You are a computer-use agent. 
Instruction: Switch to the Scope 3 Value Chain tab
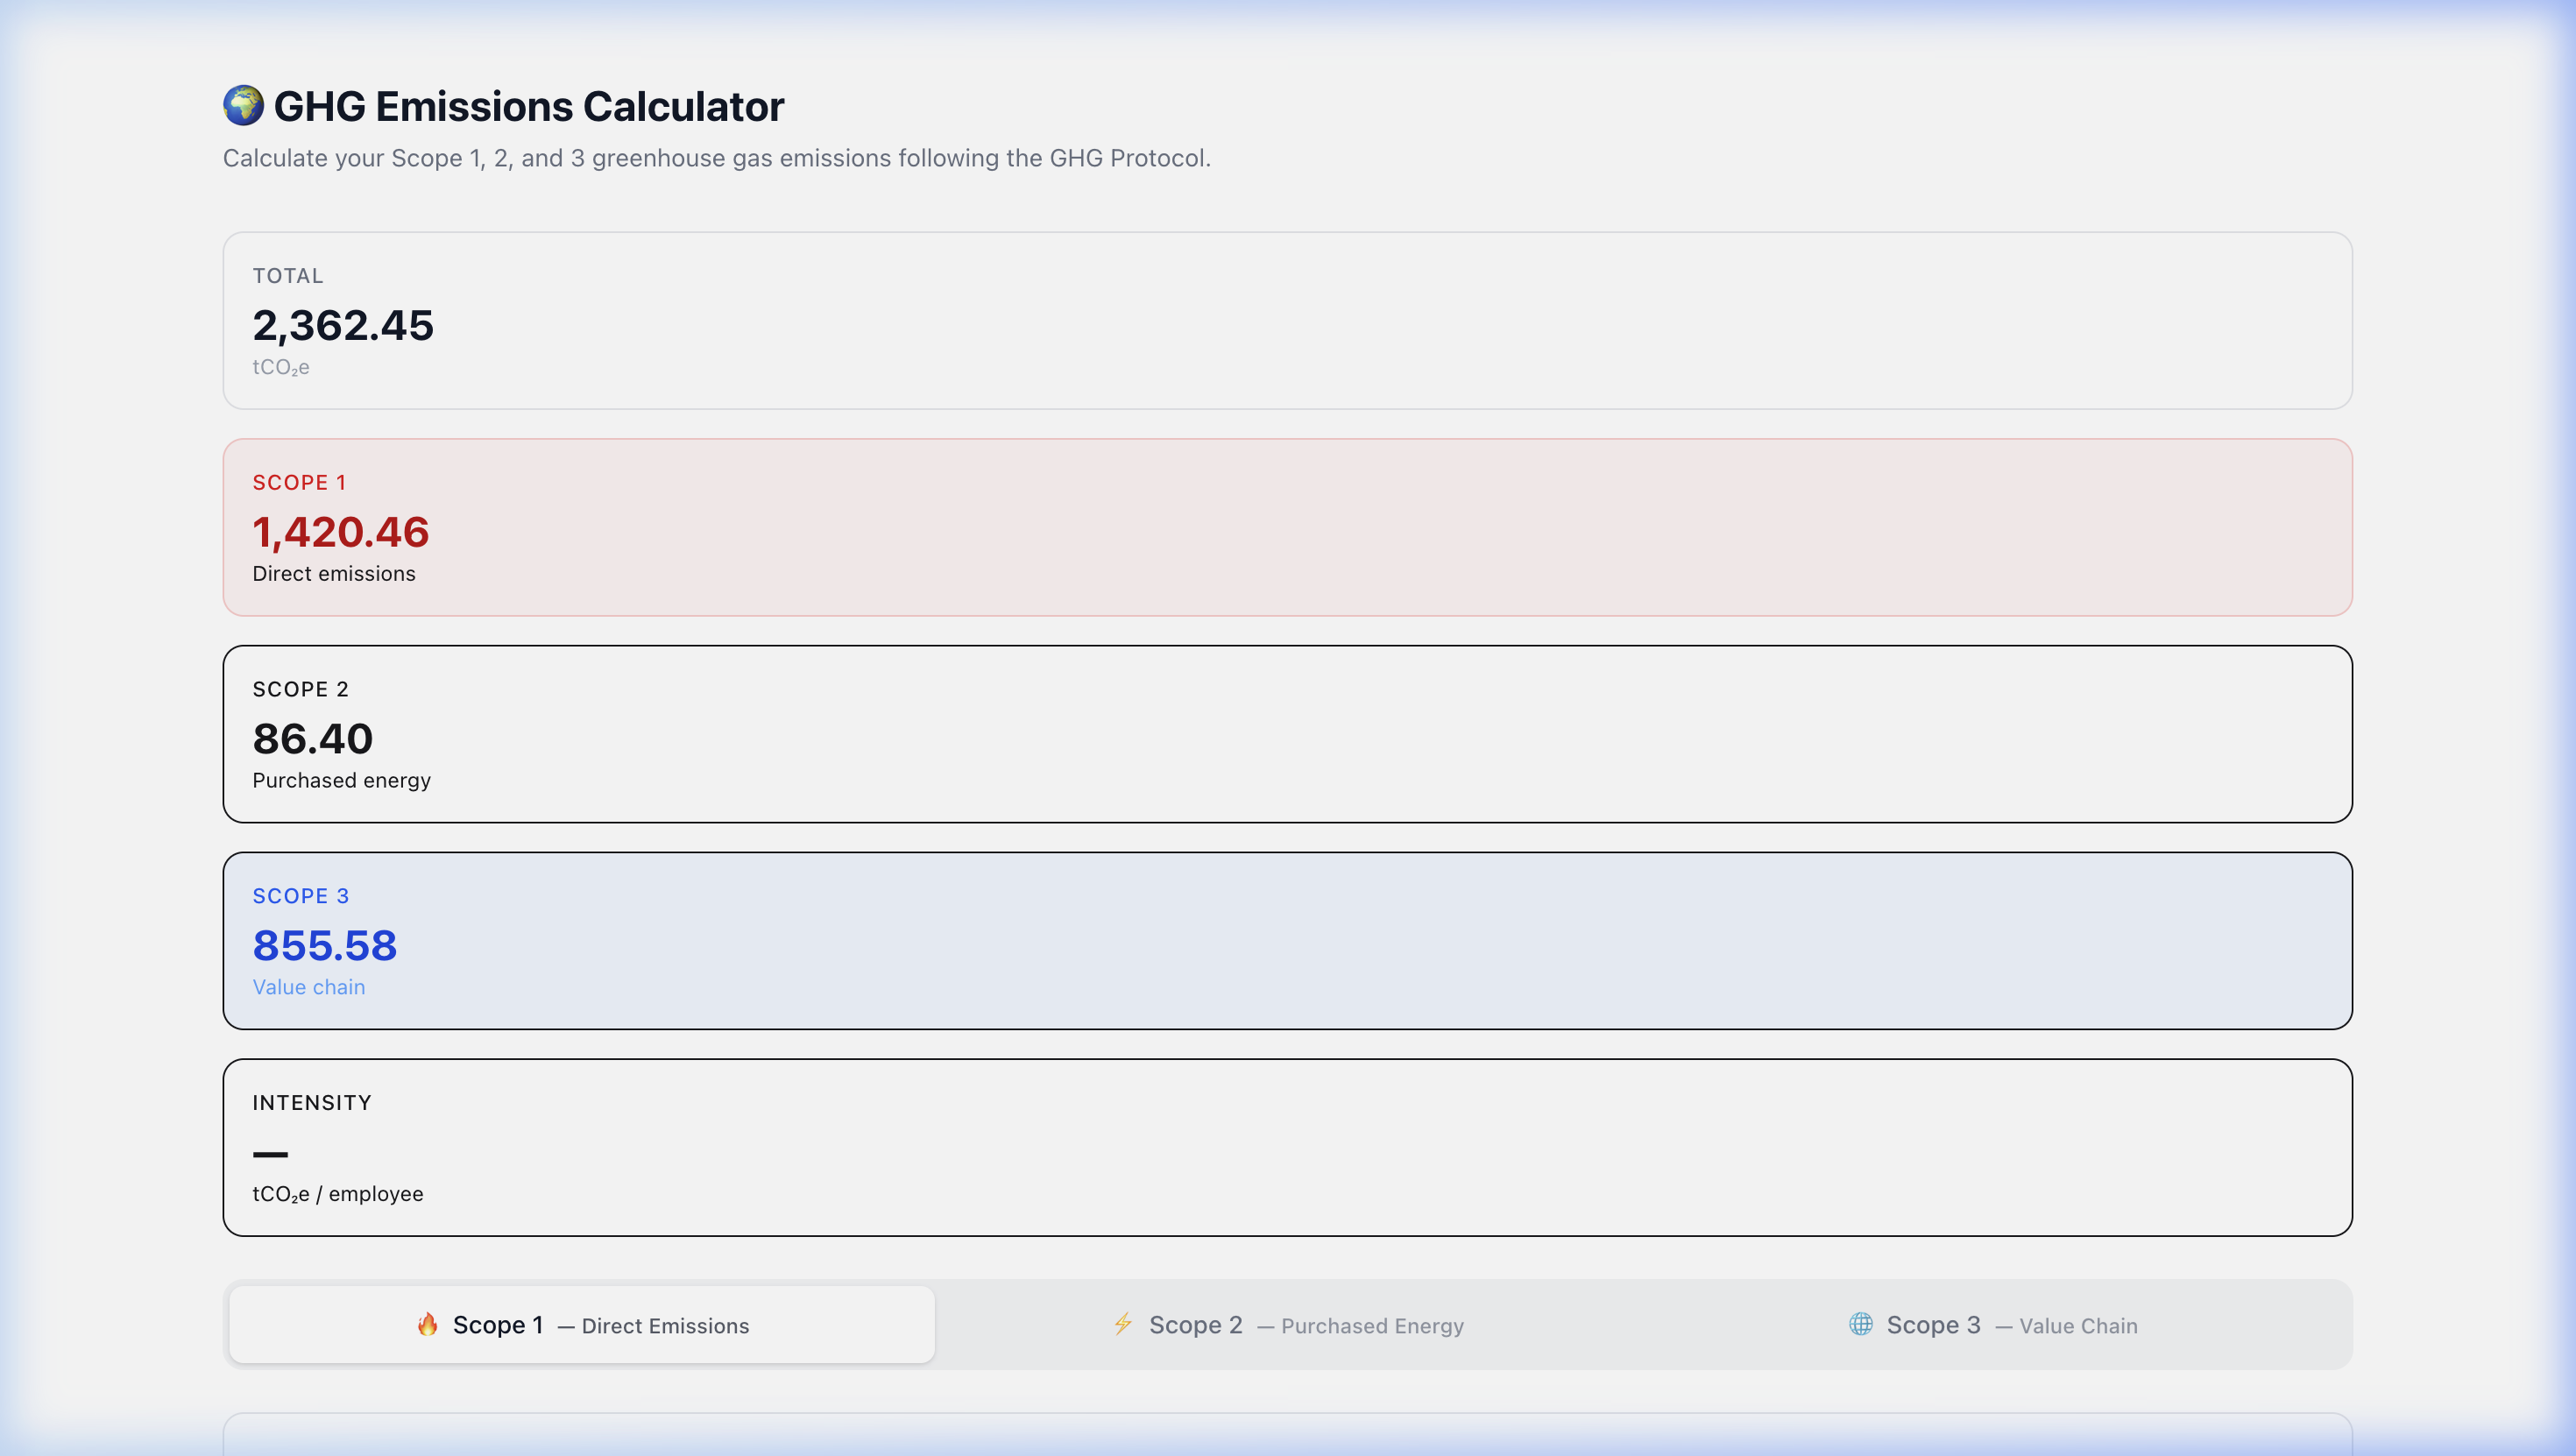click(1993, 1324)
